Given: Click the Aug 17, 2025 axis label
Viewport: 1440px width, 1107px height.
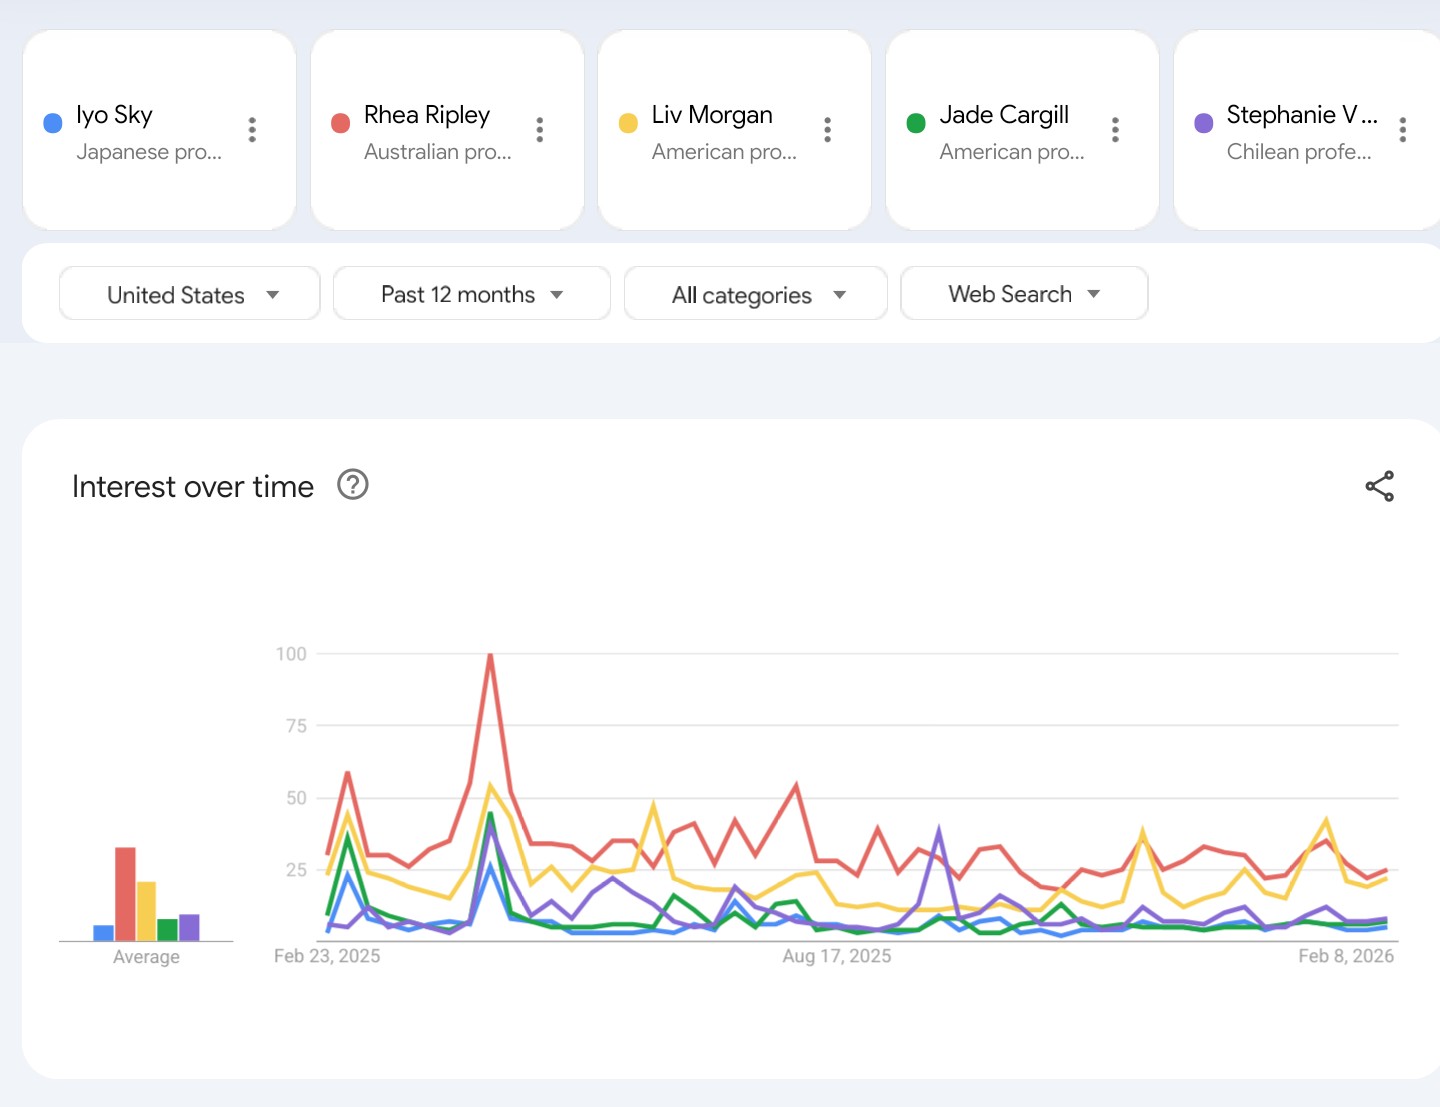Looking at the screenshot, I should [x=836, y=956].
